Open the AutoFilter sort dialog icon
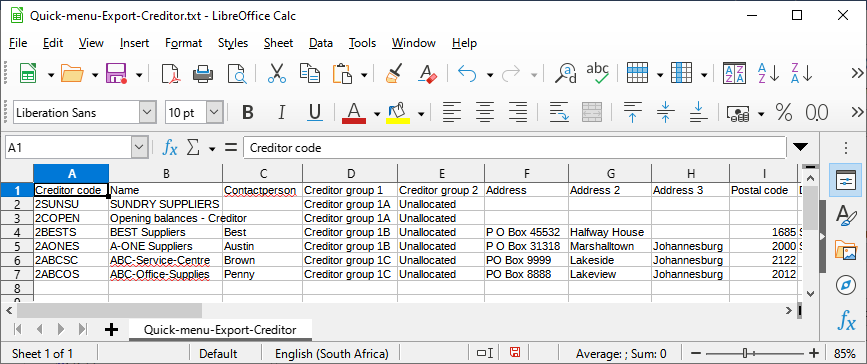This screenshot has width=867, height=364. 735,74
